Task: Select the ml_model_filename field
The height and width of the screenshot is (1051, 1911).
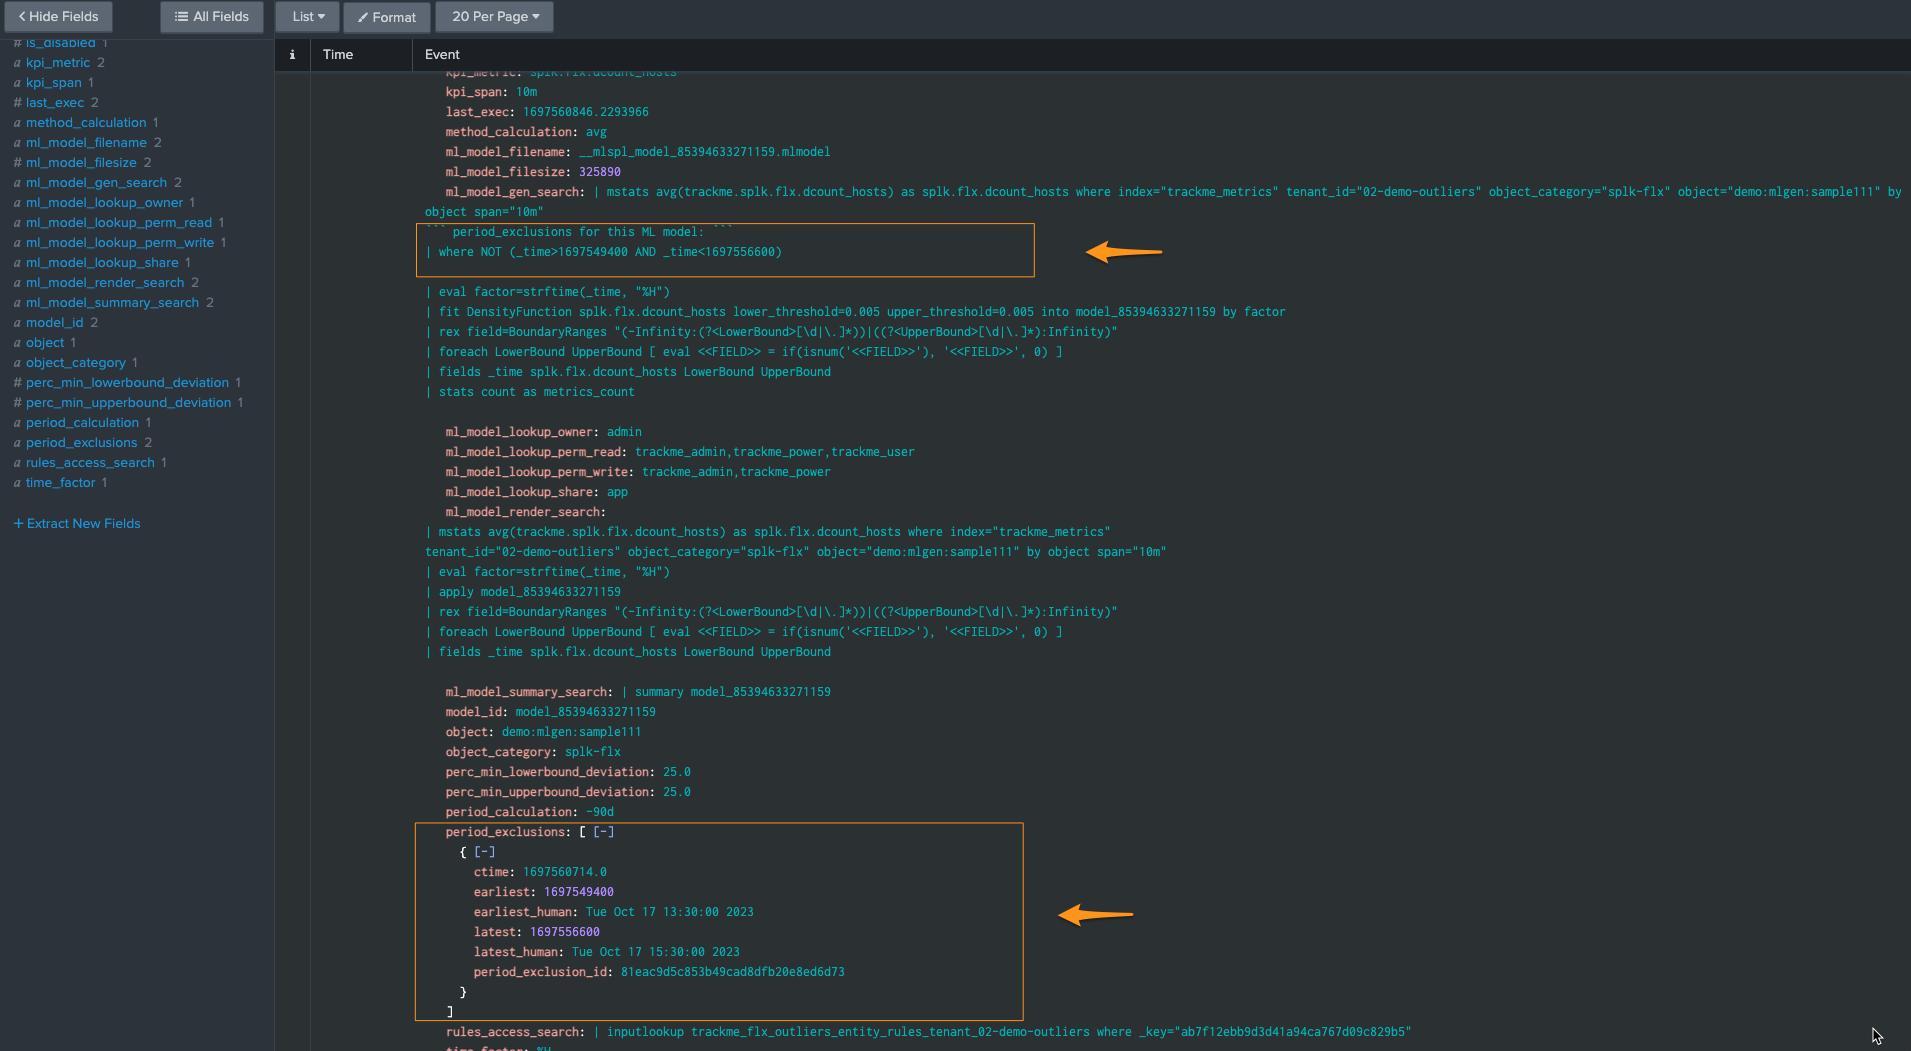Action: [x=86, y=142]
